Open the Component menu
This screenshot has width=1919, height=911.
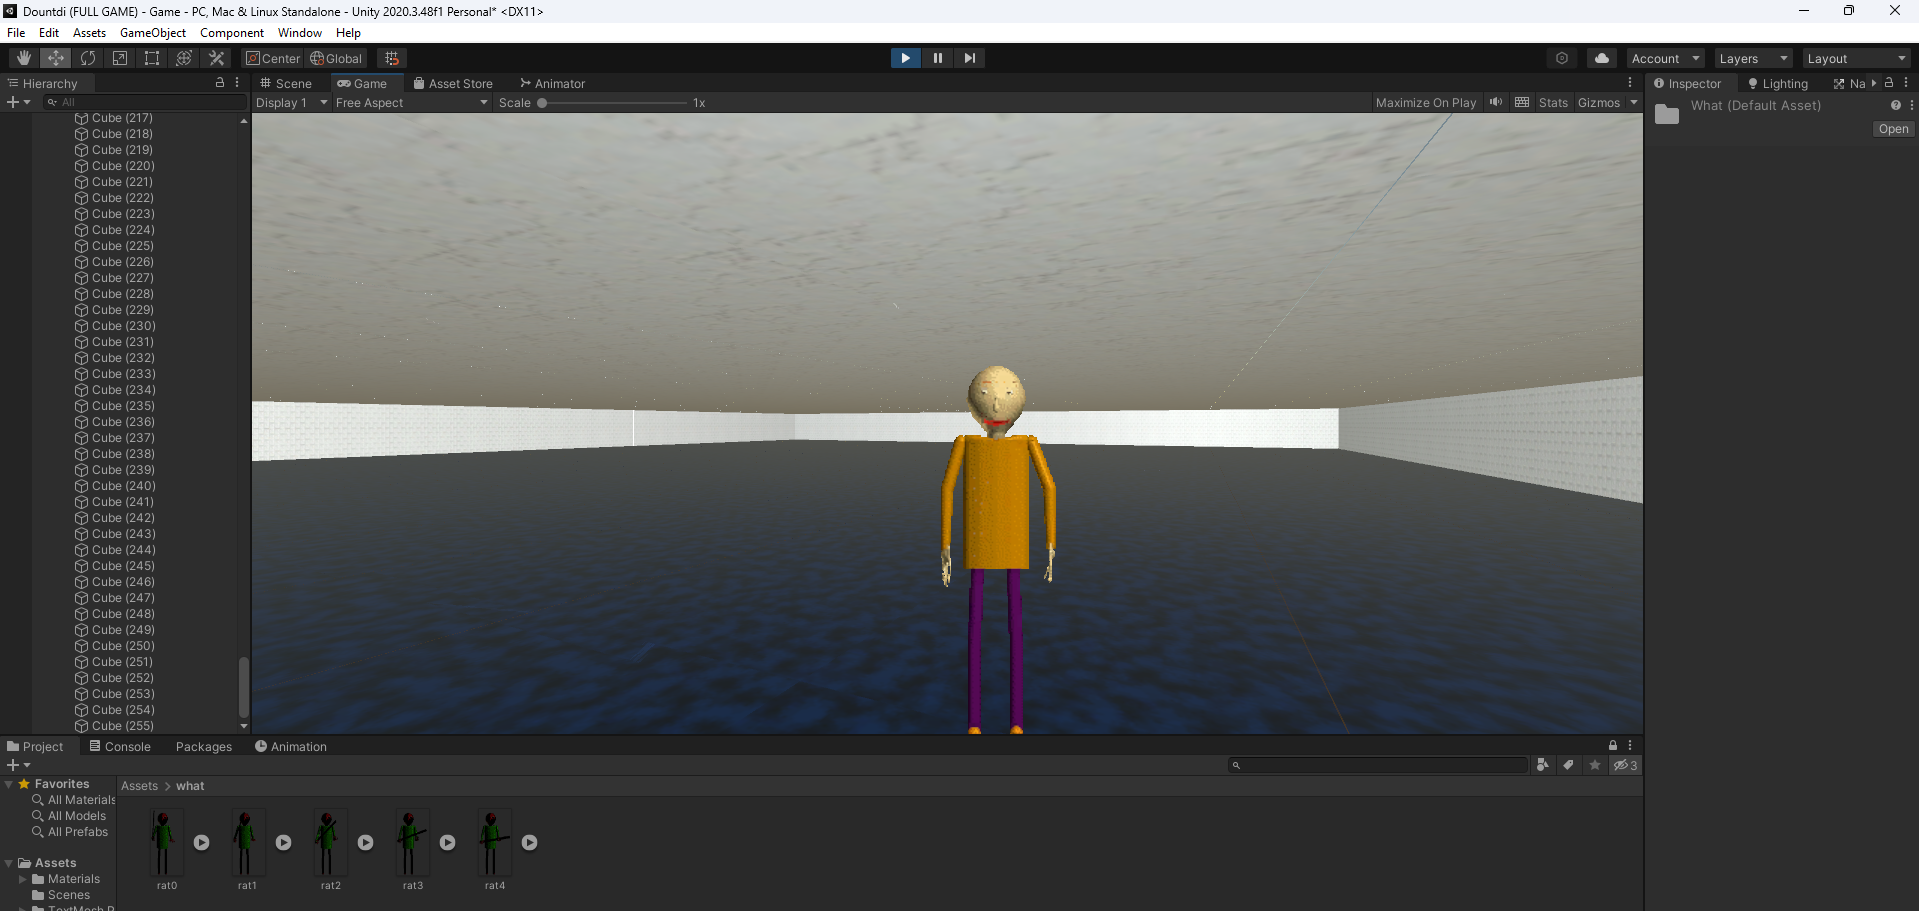[x=232, y=33]
